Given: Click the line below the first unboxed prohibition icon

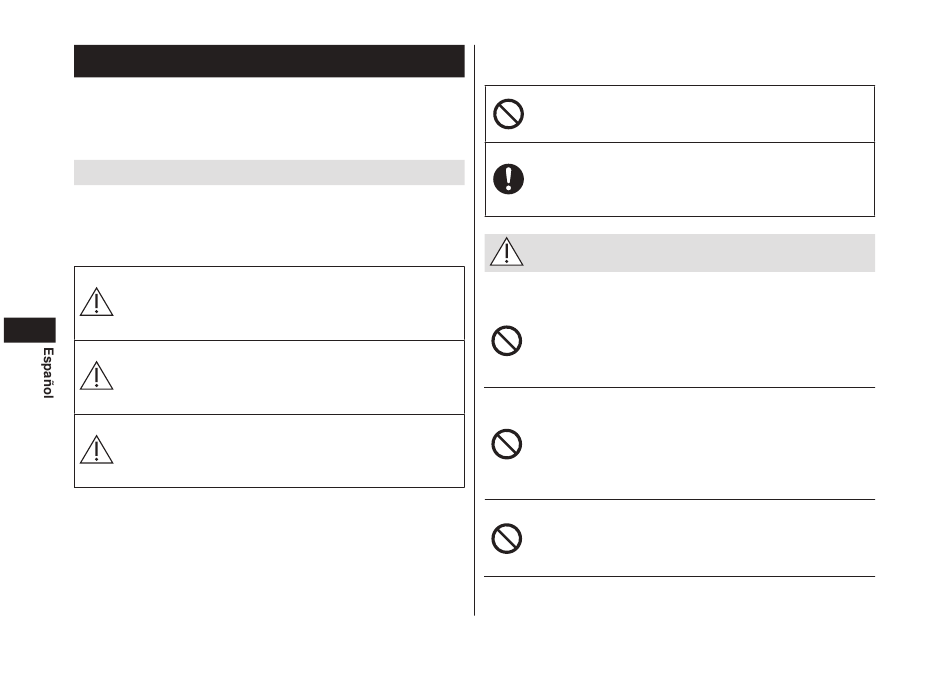Looking at the screenshot, I should (x=679, y=387).
